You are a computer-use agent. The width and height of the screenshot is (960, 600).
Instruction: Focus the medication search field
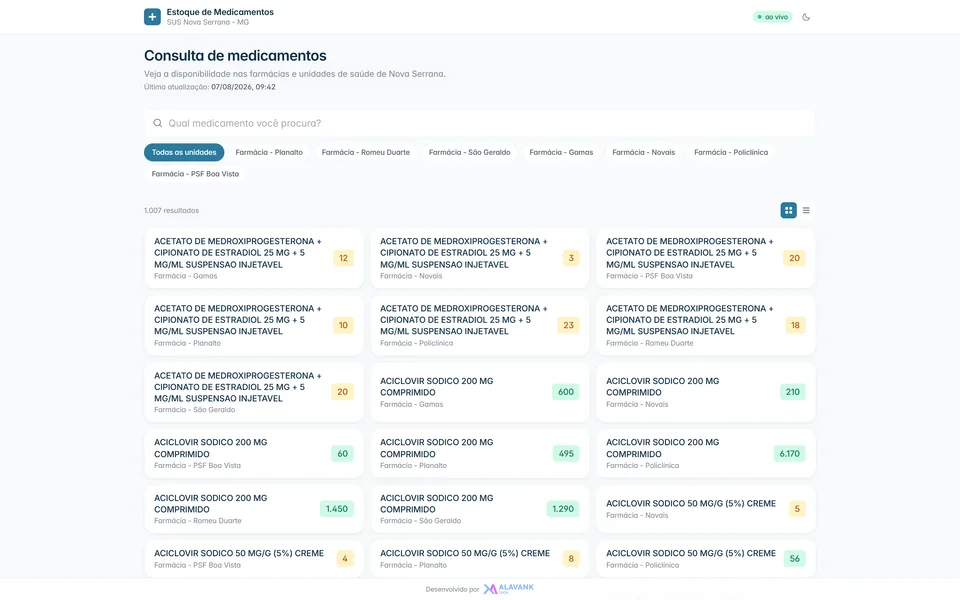479,123
